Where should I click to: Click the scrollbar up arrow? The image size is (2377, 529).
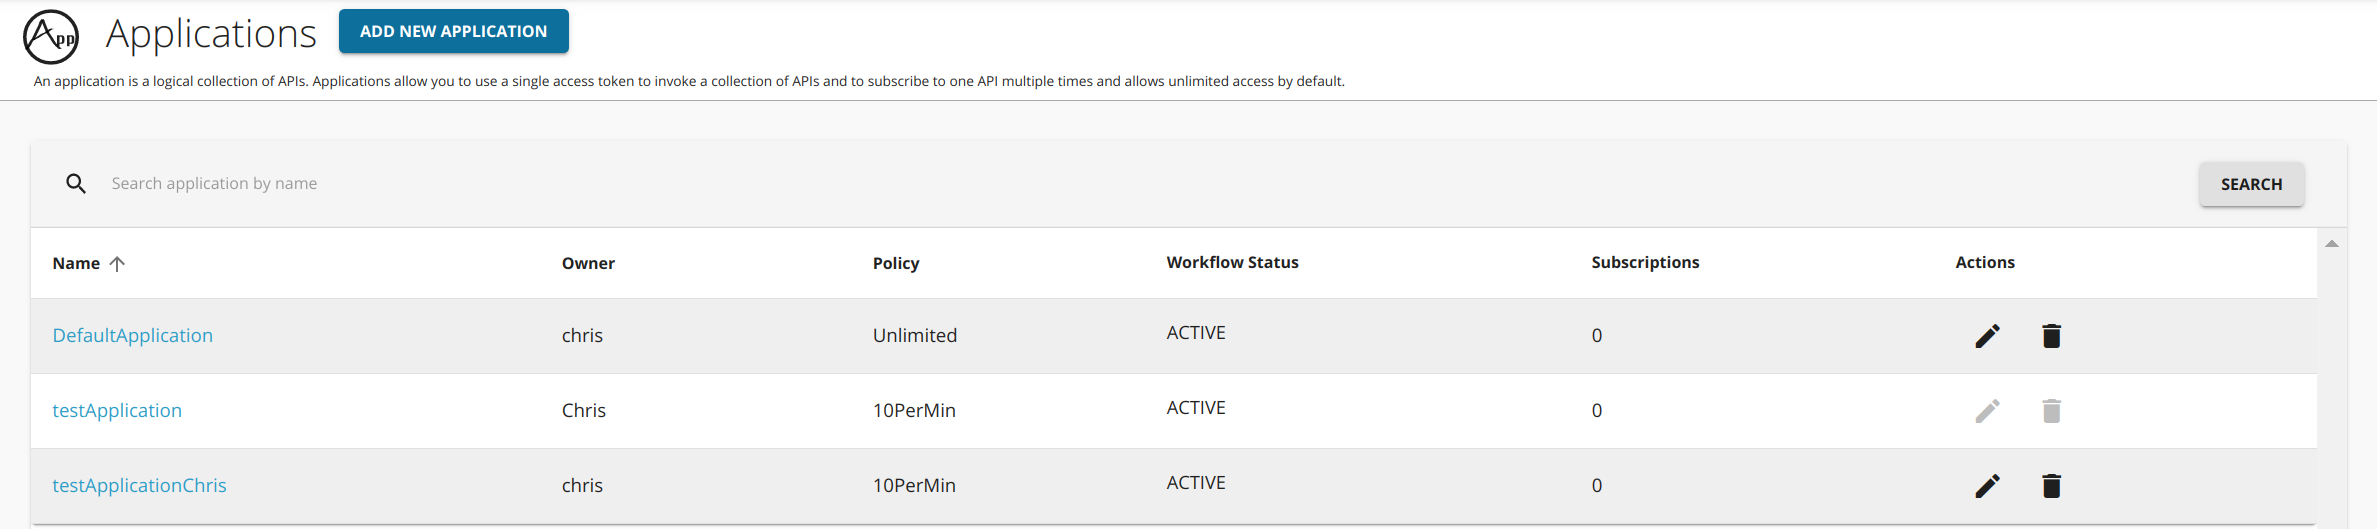tap(2331, 244)
